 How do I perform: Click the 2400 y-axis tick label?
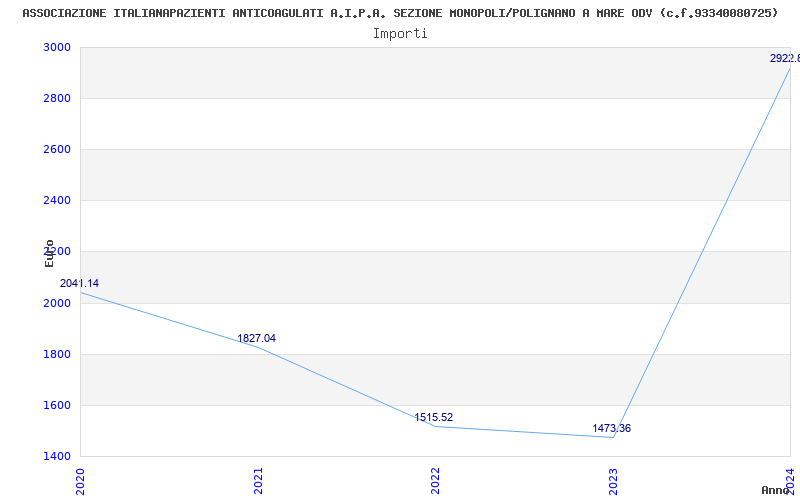pyautogui.click(x=57, y=201)
